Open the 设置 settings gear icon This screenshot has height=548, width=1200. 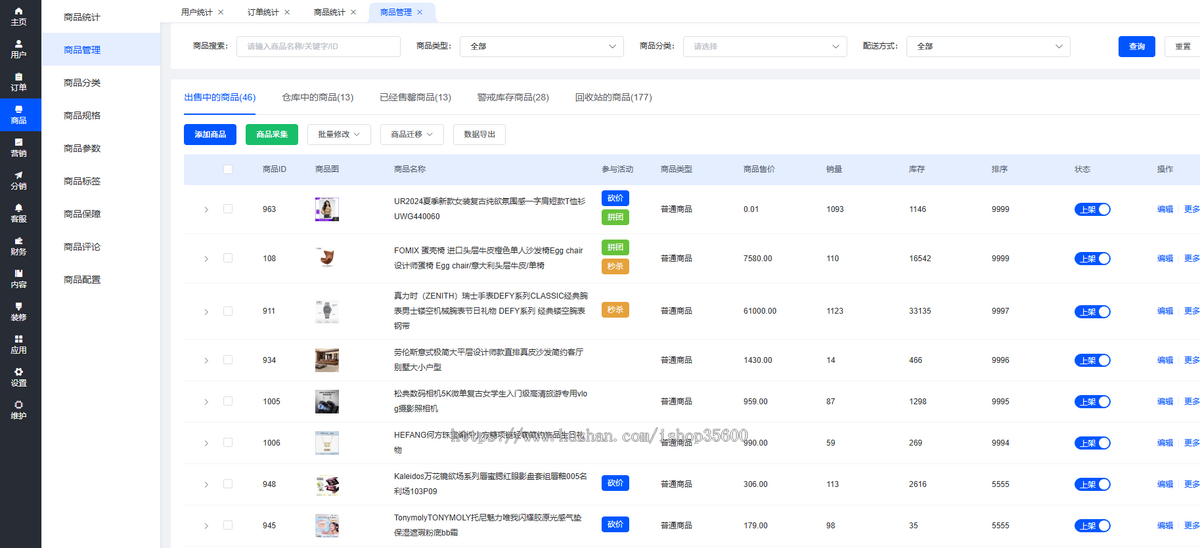(19, 377)
